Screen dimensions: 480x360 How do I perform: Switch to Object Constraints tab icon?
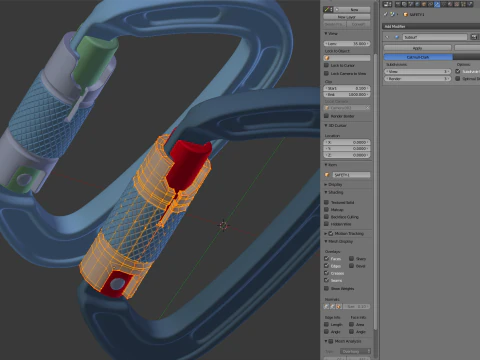pyautogui.click(x=430, y=4)
